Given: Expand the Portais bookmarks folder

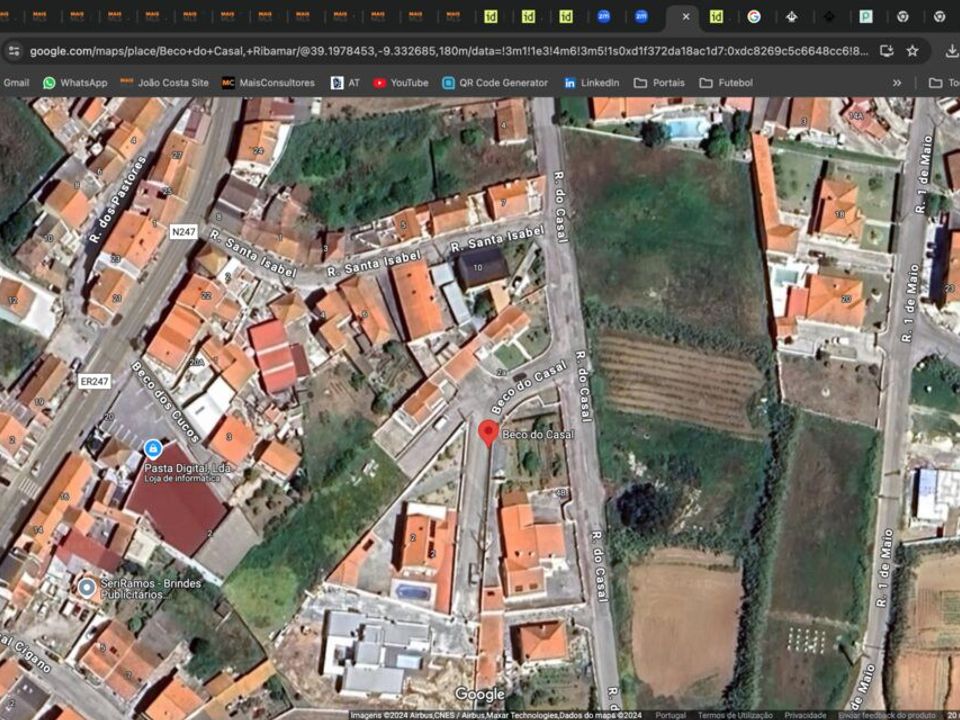Looking at the screenshot, I should coord(659,83).
